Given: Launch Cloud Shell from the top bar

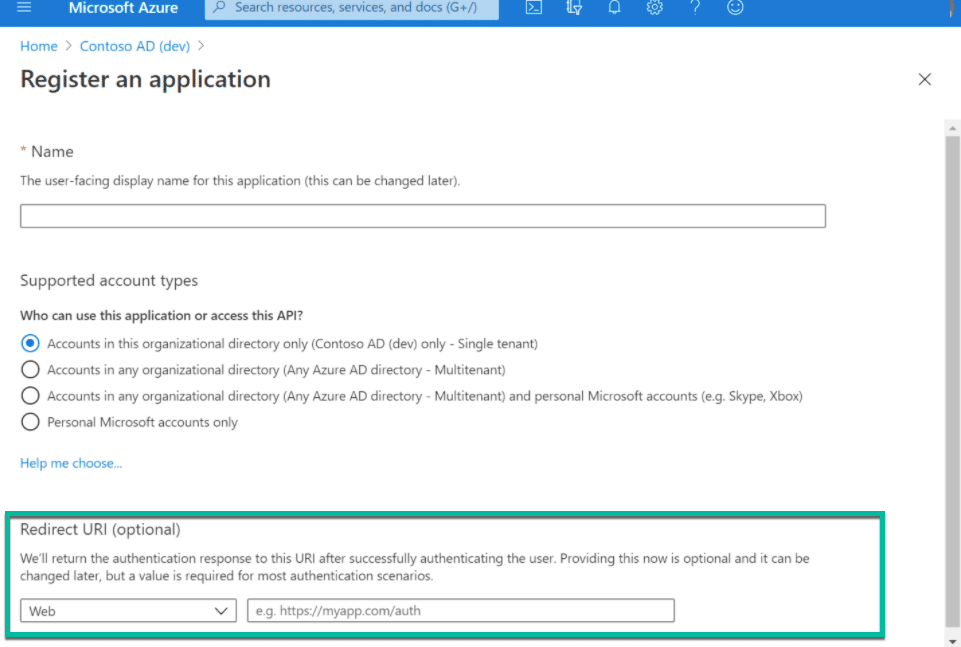Looking at the screenshot, I should (534, 7).
